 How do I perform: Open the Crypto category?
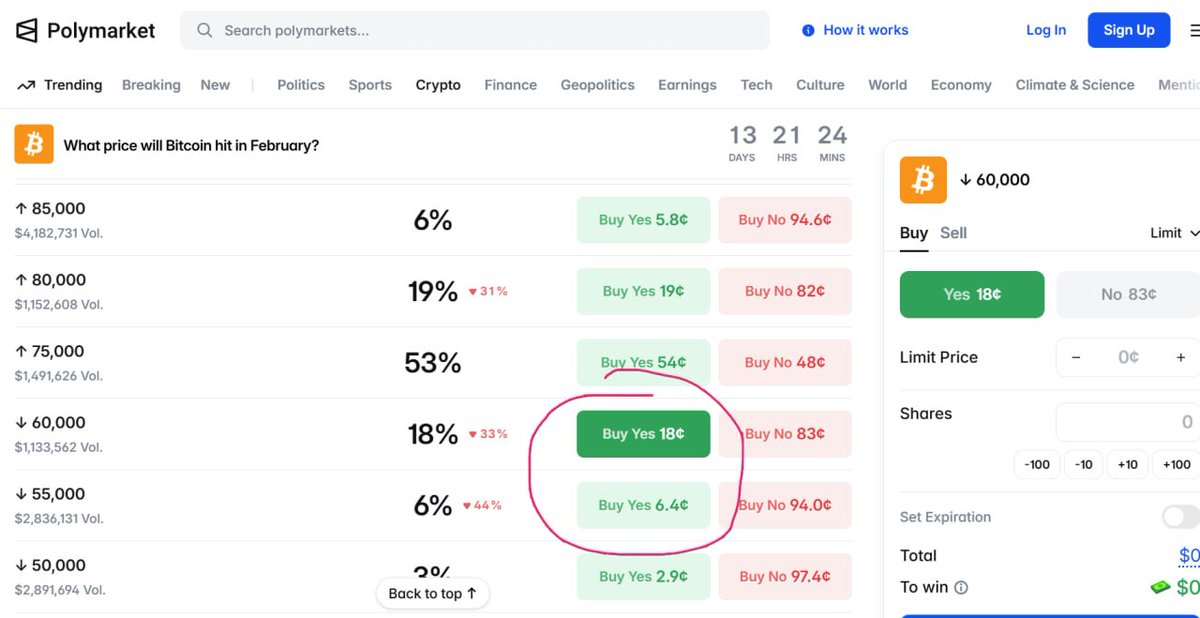click(438, 85)
